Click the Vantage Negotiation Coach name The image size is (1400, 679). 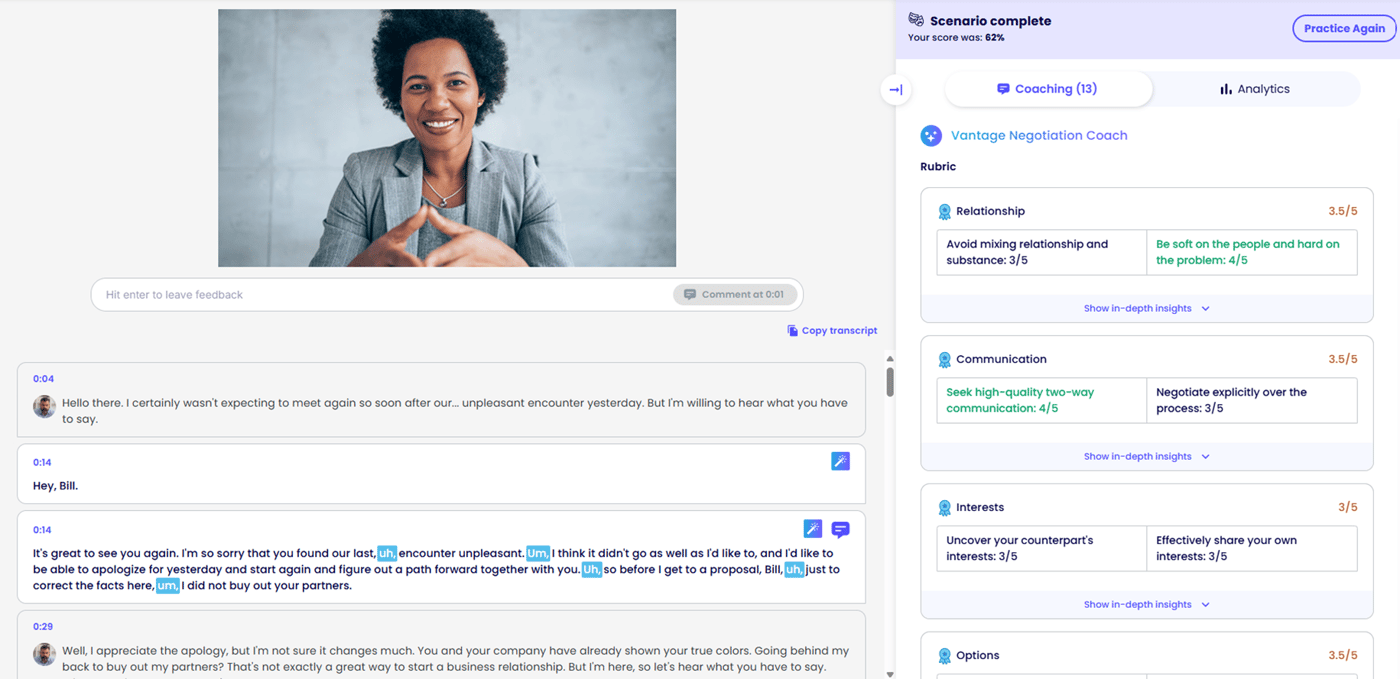coord(1039,136)
